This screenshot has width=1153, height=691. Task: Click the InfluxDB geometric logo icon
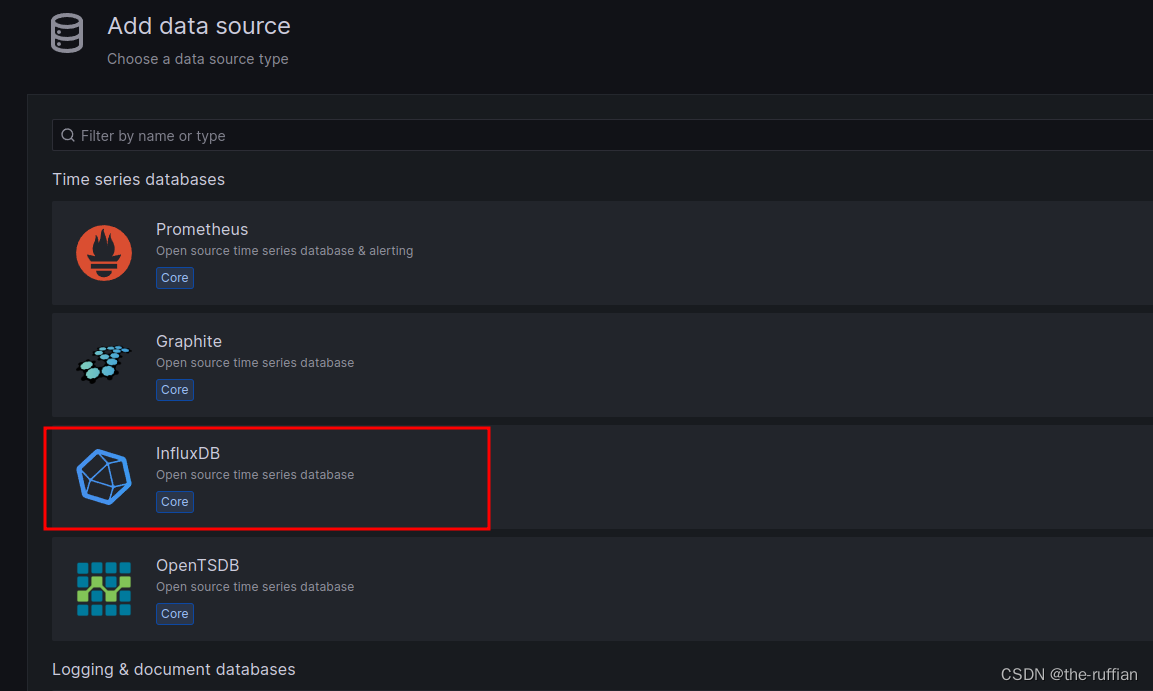[x=104, y=477]
